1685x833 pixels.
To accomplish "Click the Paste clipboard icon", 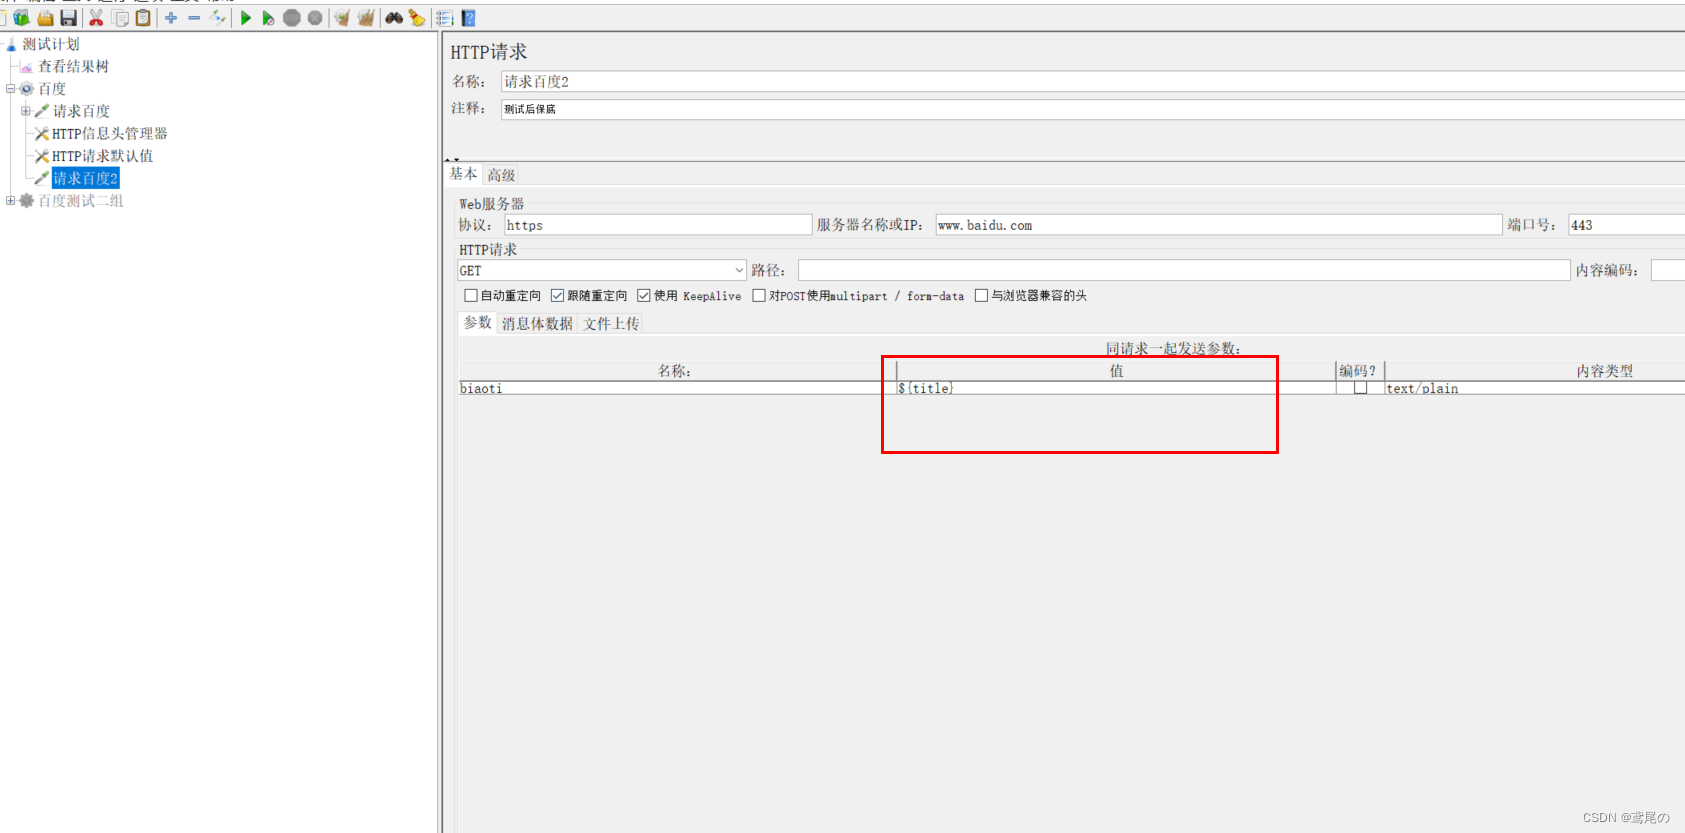I will pyautogui.click(x=143, y=18).
